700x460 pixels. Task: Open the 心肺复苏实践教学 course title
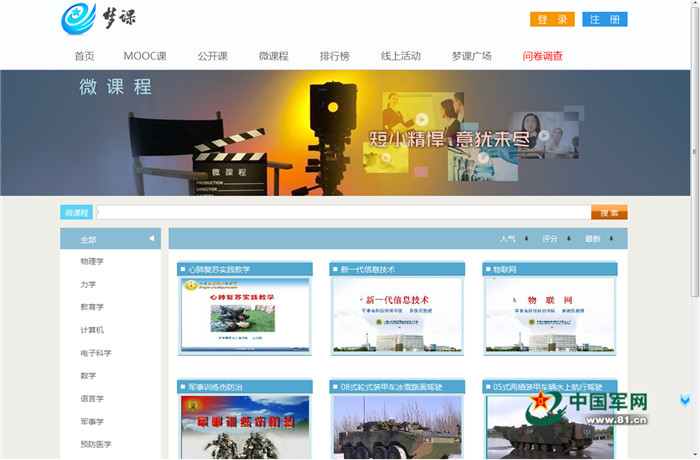(x=219, y=269)
